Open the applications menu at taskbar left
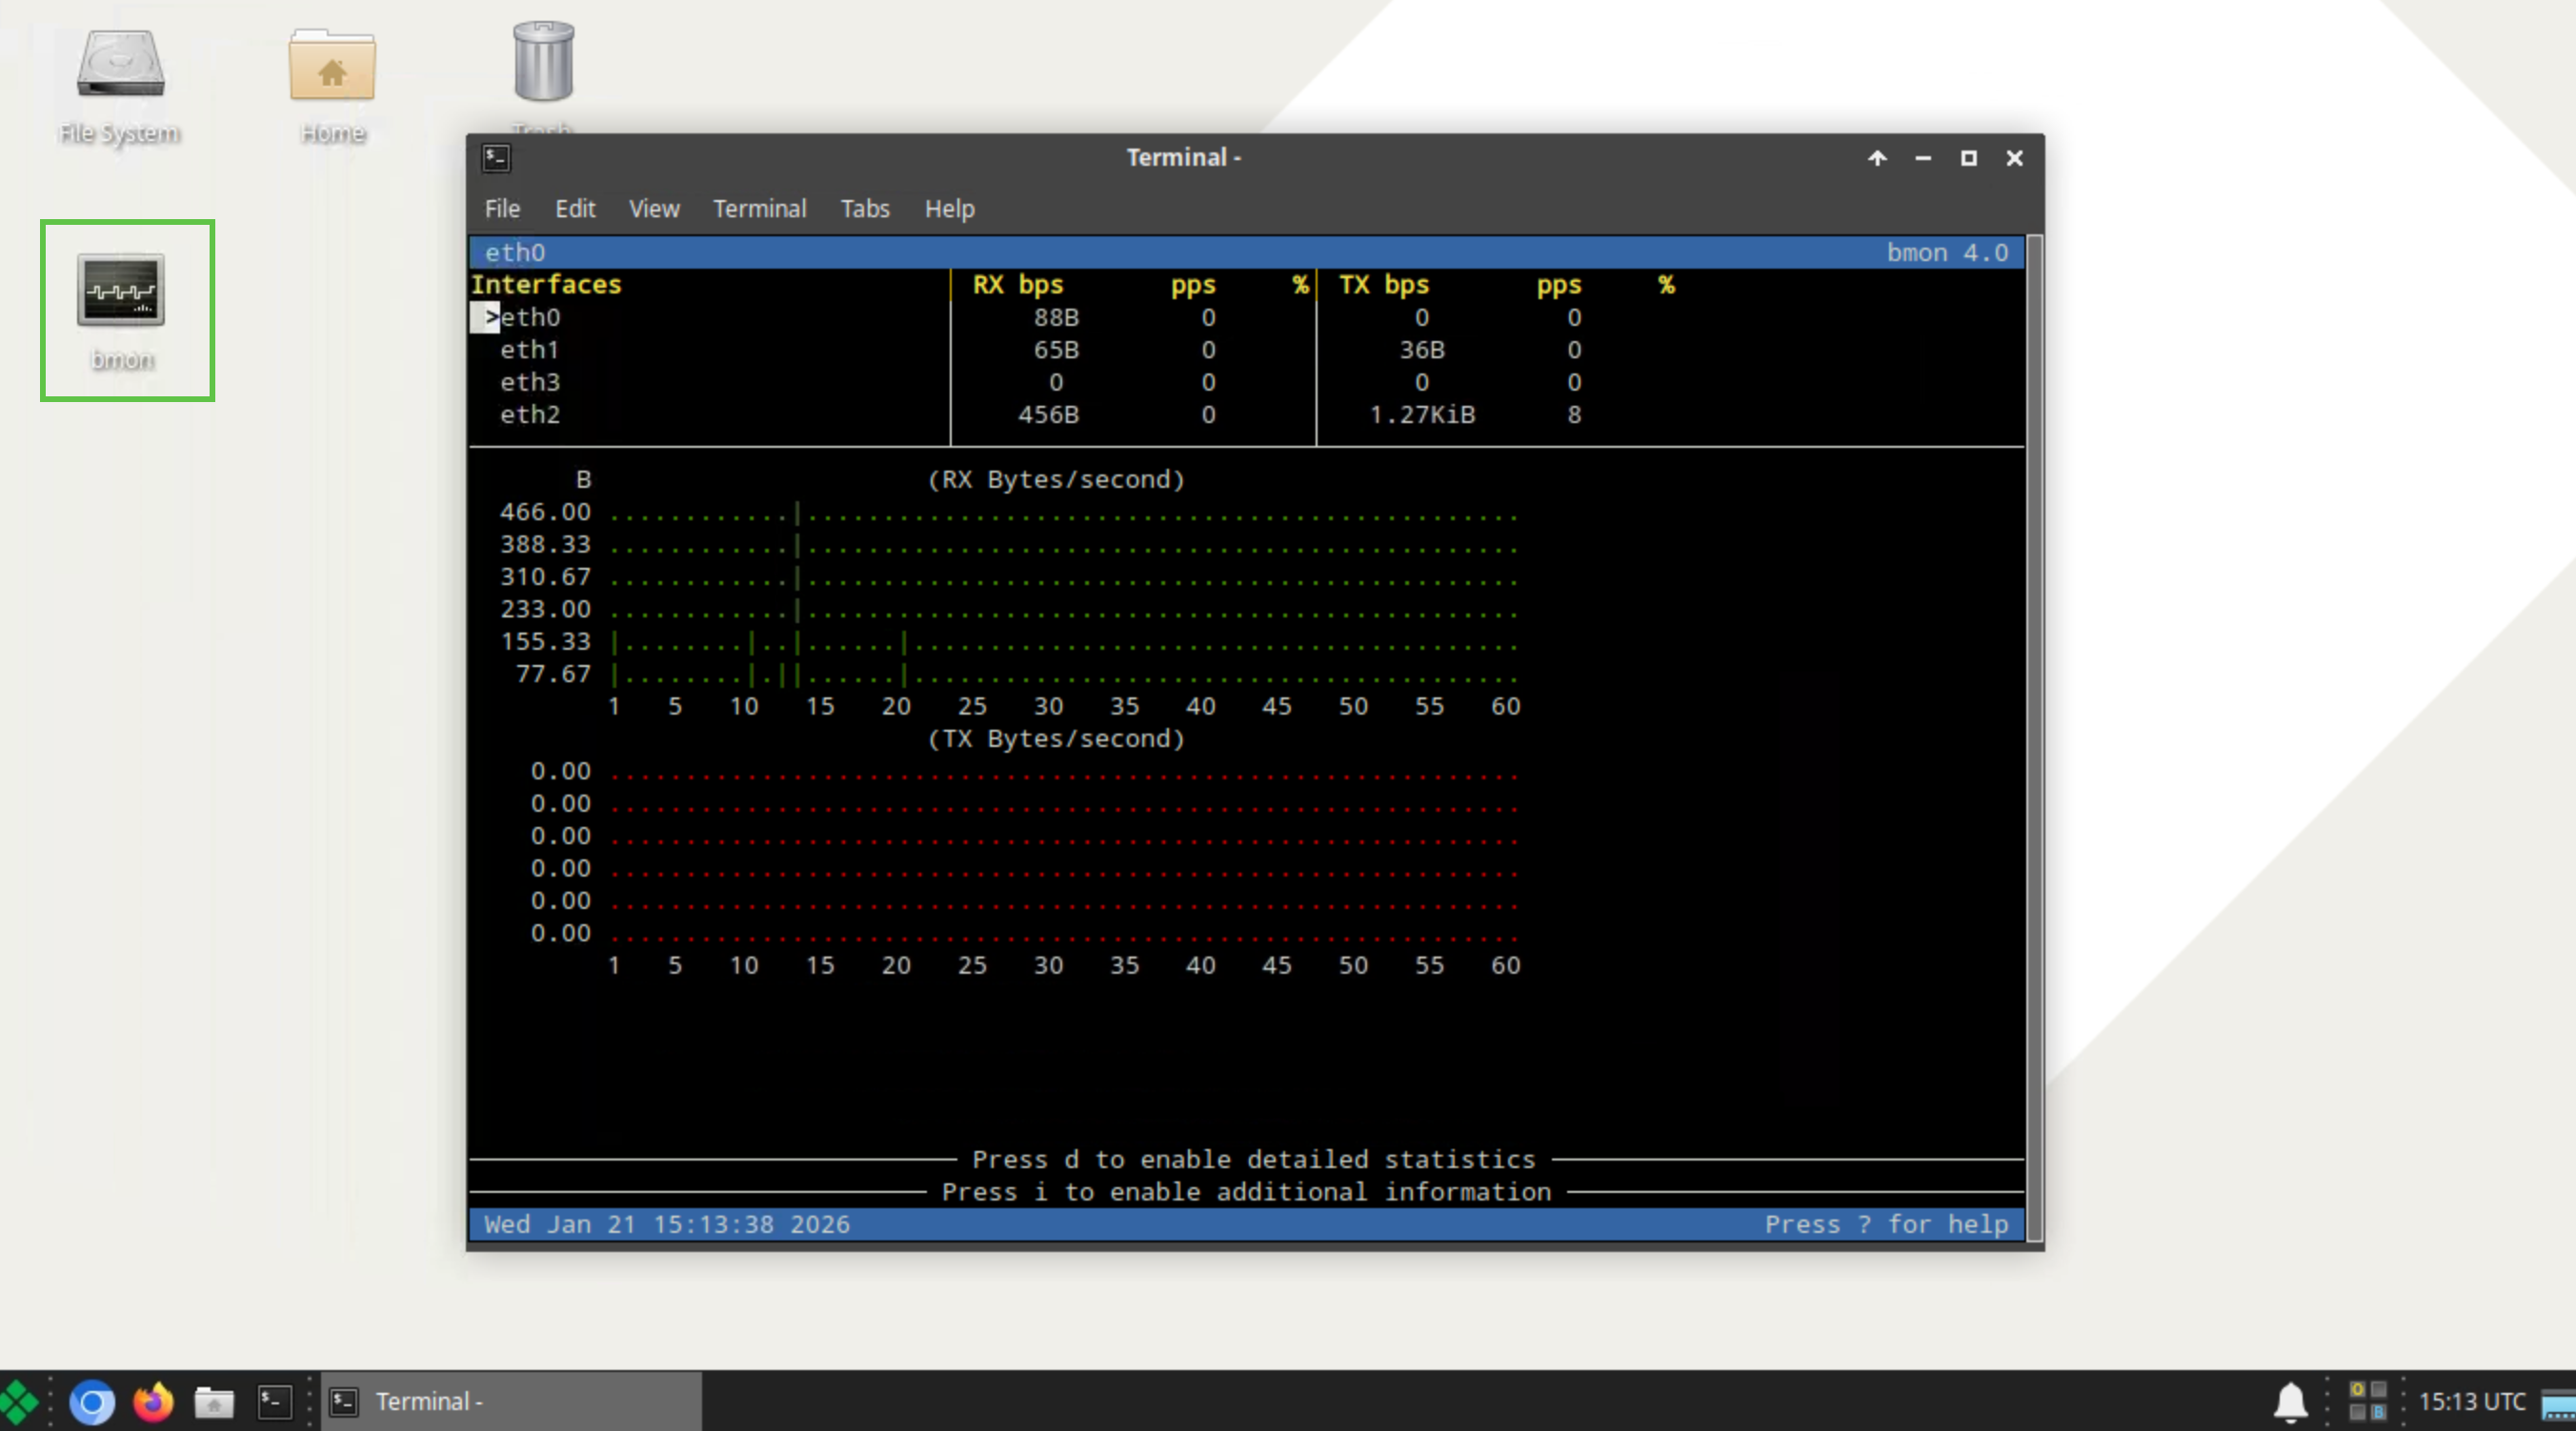Screen dimensions: 2576x1431 pos(19,1401)
